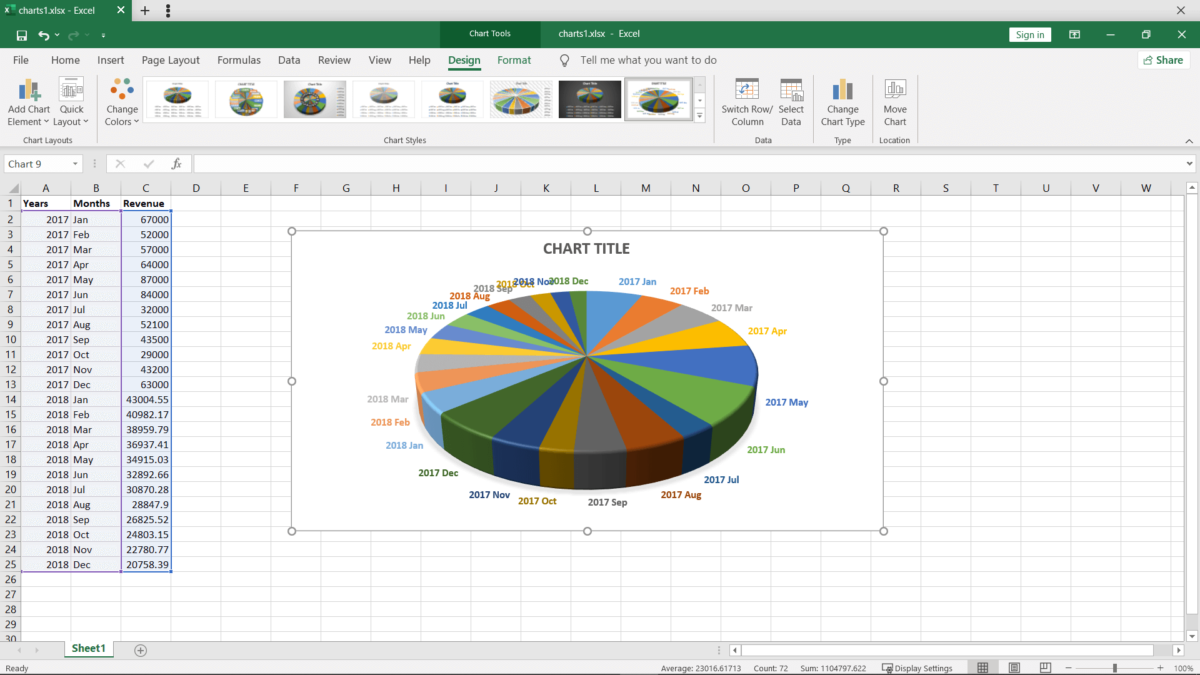Click the Sign in button
Viewport: 1200px width, 675px height.
pyautogui.click(x=1030, y=35)
